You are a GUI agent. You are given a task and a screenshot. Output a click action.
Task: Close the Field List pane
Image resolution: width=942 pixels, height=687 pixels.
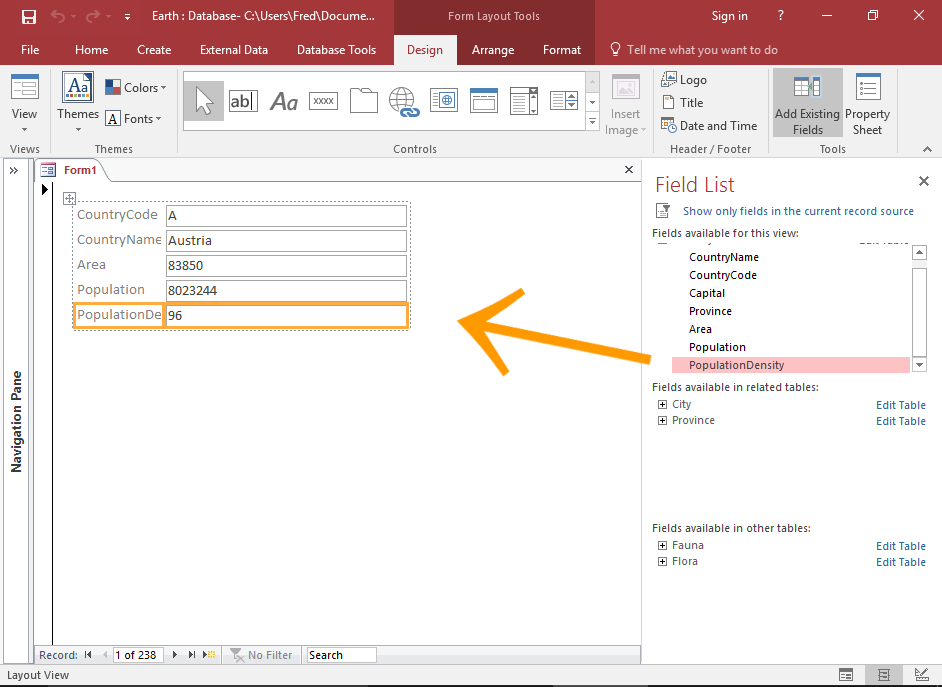[923, 181]
